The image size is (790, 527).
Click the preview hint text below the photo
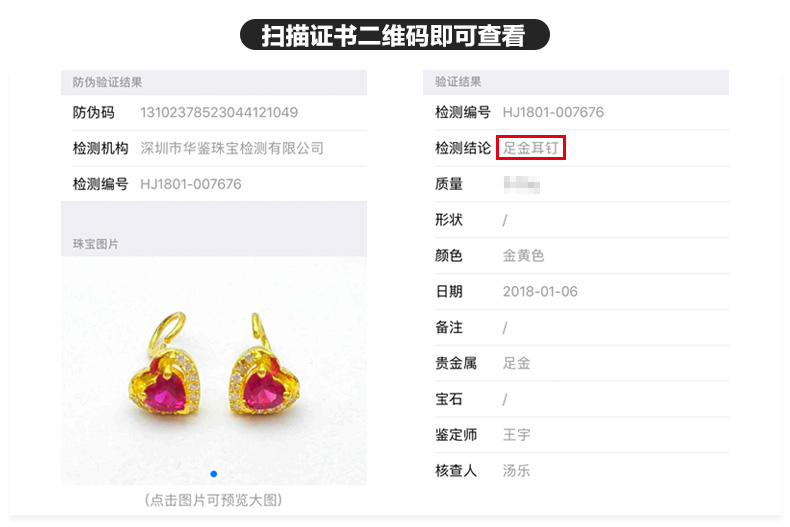[x=213, y=500]
